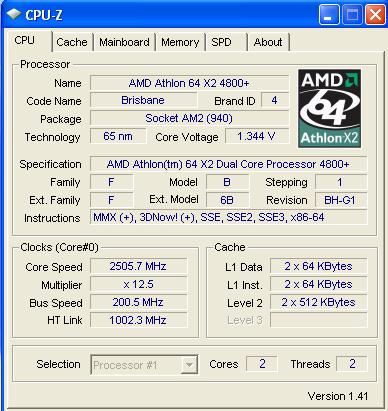Click the Brand ID value 4
This screenshot has width=388, height=411.
[275, 100]
